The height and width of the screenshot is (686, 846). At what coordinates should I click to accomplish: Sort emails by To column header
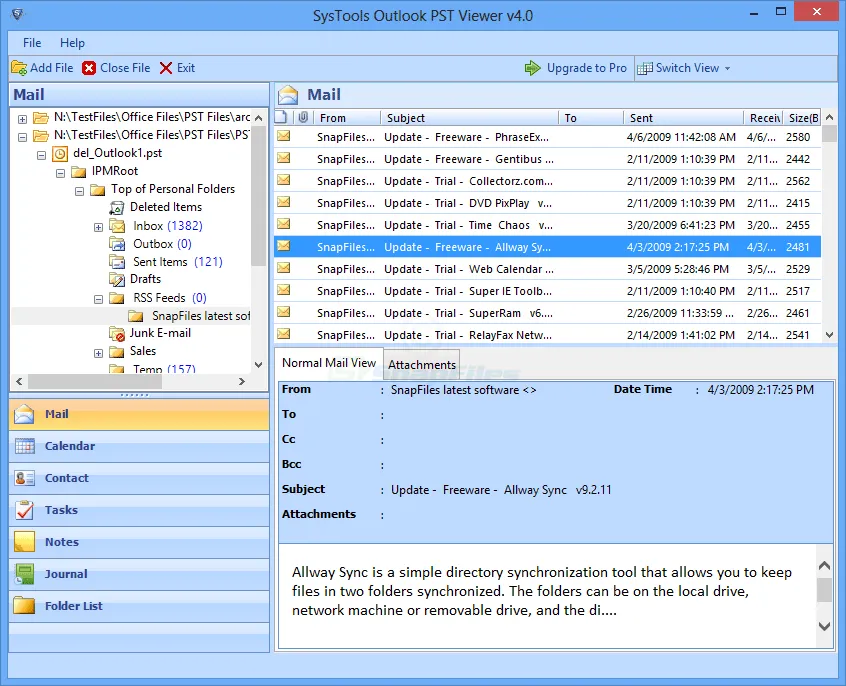tap(591, 118)
